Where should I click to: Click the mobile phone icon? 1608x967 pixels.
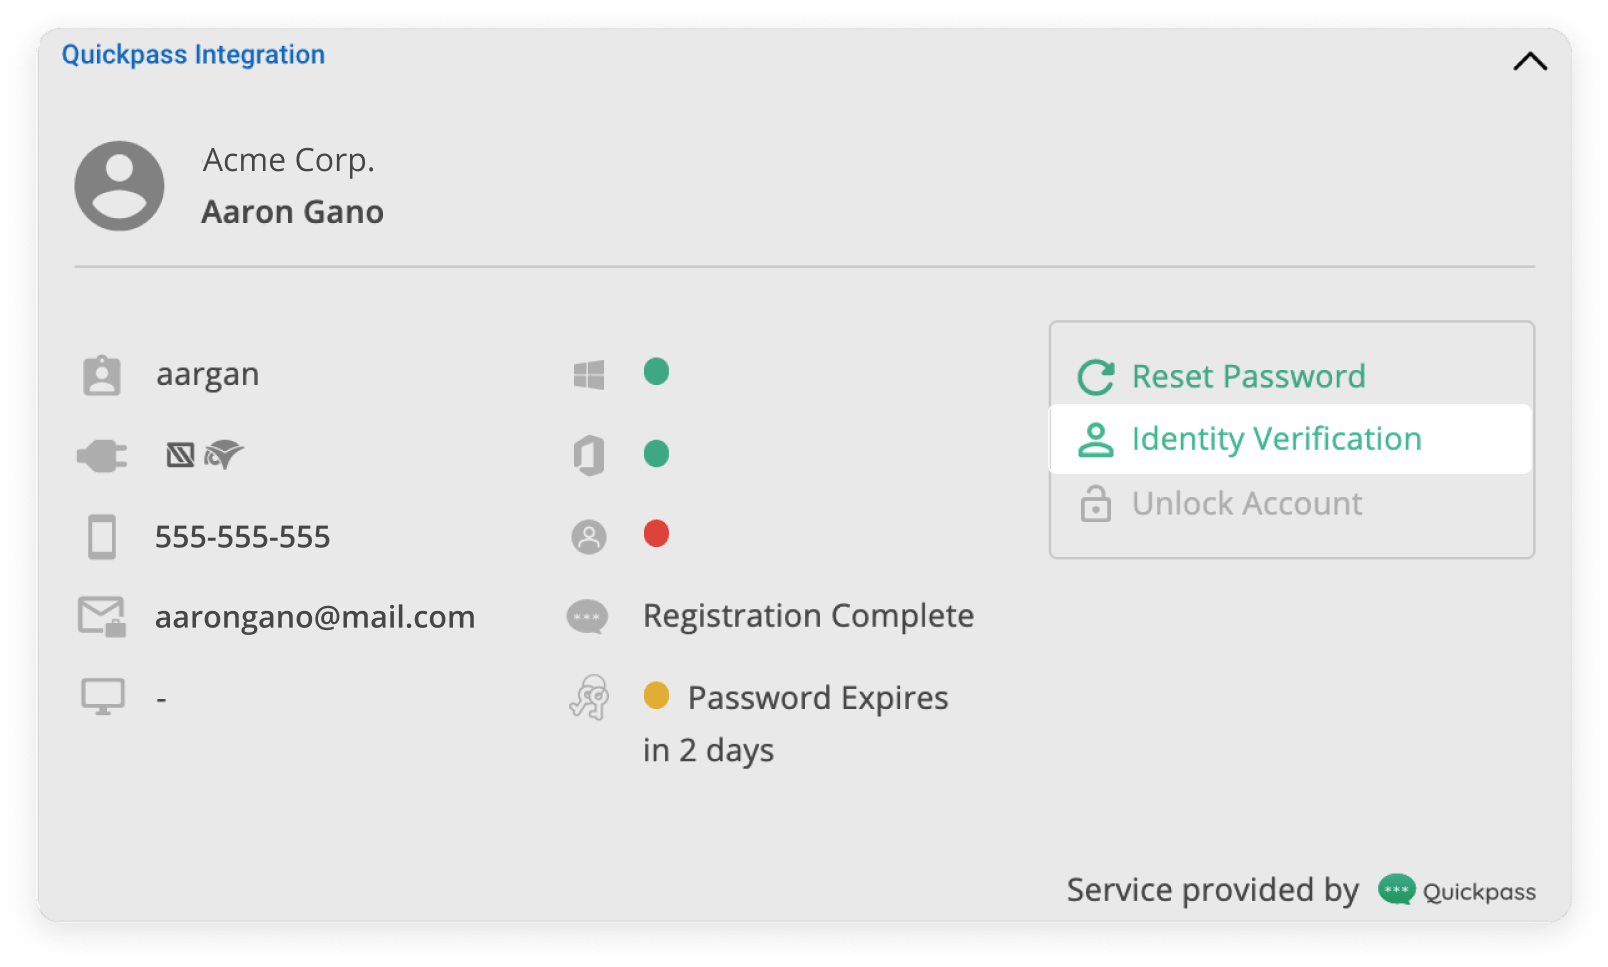[x=102, y=537]
